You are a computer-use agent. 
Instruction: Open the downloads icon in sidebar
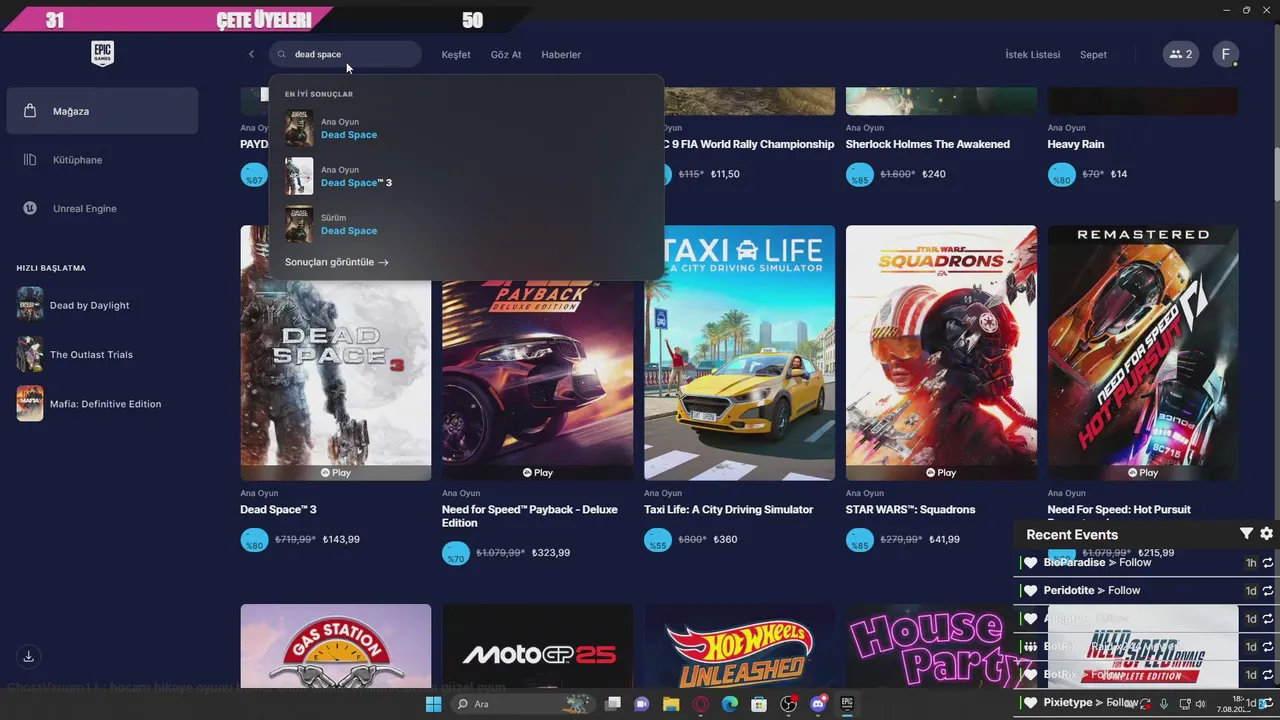pos(28,656)
